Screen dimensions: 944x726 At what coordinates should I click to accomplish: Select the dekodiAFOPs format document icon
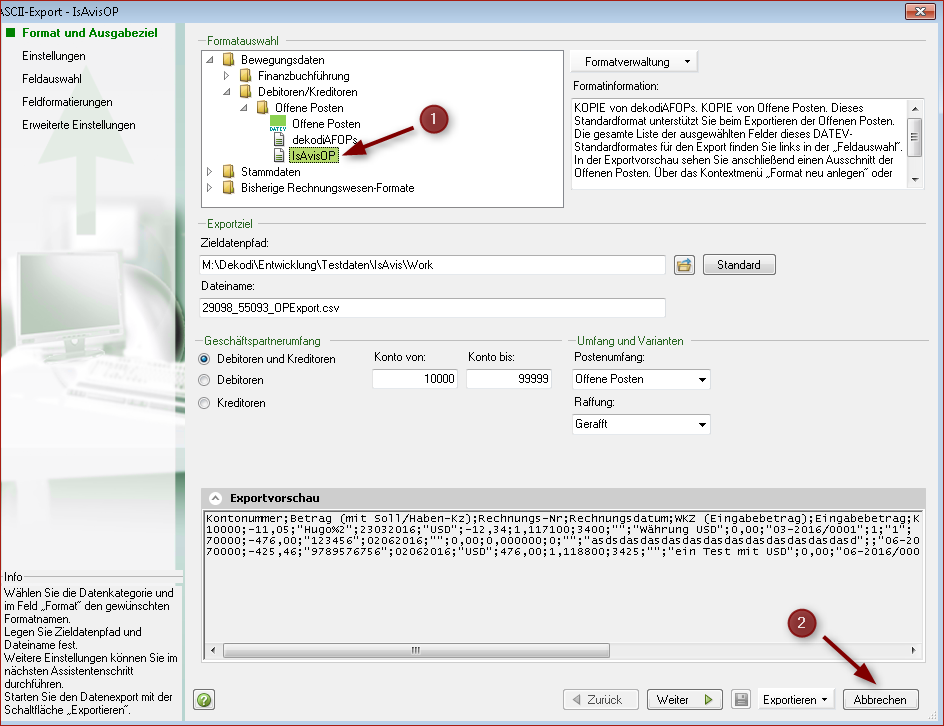280,140
